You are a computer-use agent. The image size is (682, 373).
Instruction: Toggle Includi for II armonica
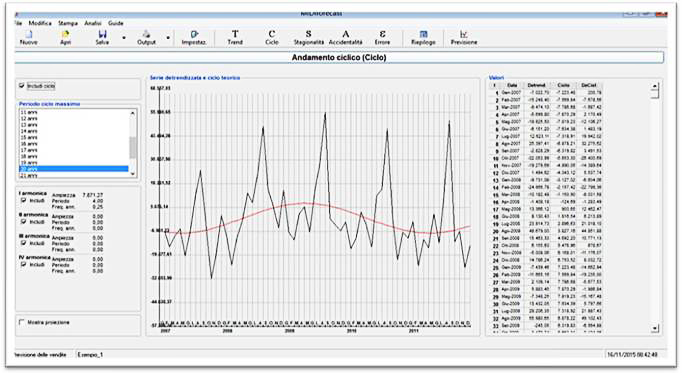pos(24,222)
